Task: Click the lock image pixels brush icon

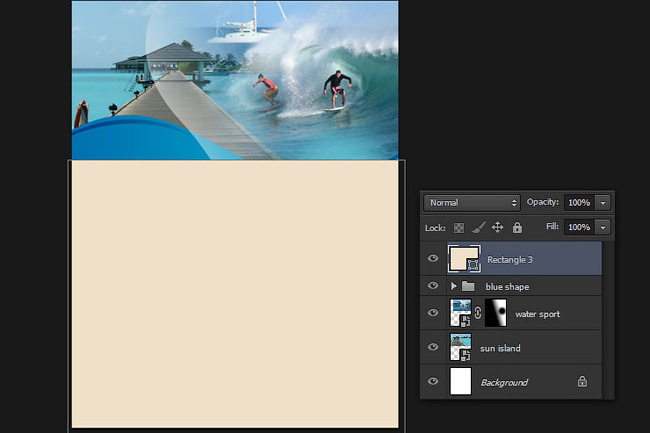Action: (479, 227)
